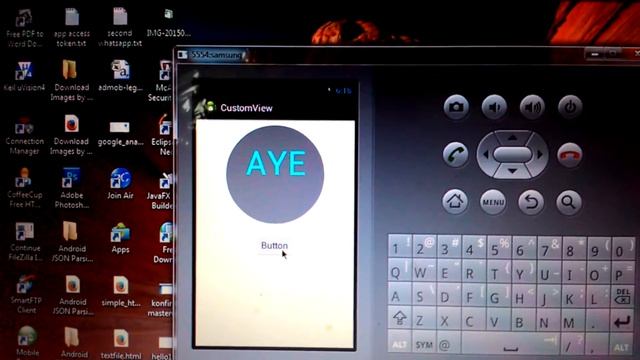The height and width of the screenshot is (360, 640).
Task: Click the D-pad down arrow
Action: point(512,171)
